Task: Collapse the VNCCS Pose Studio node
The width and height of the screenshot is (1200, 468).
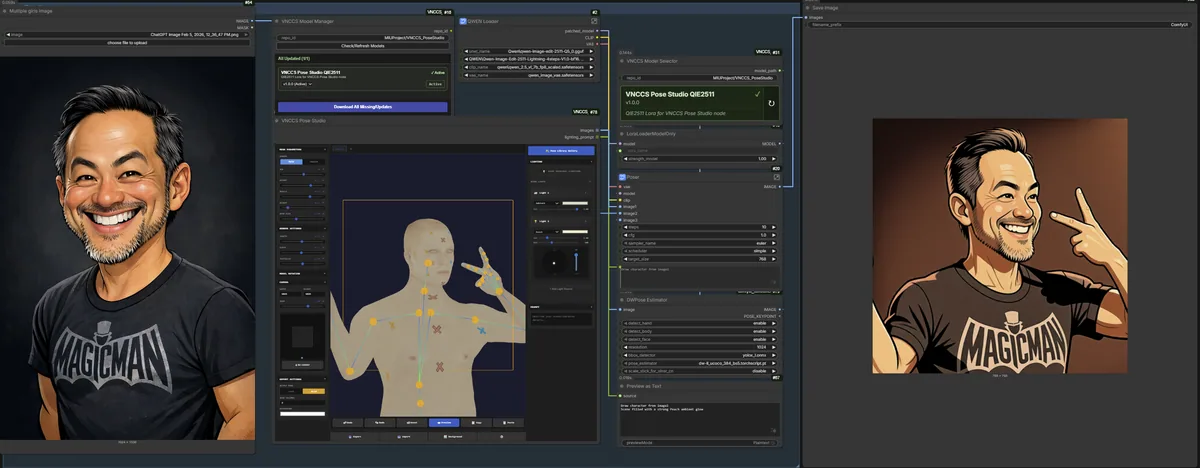Action: pyautogui.click(x=277, y=120)
